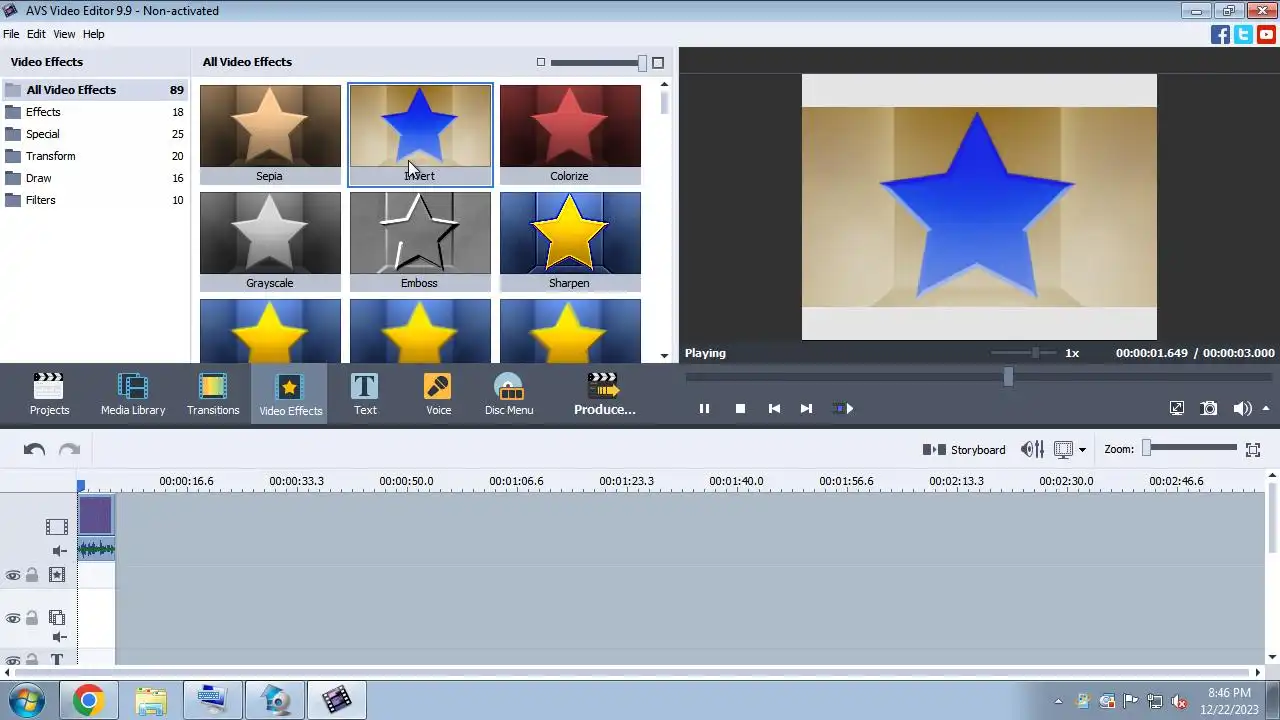Click the play clip scene icon
1280x720 pixels.
coord(843,408)
